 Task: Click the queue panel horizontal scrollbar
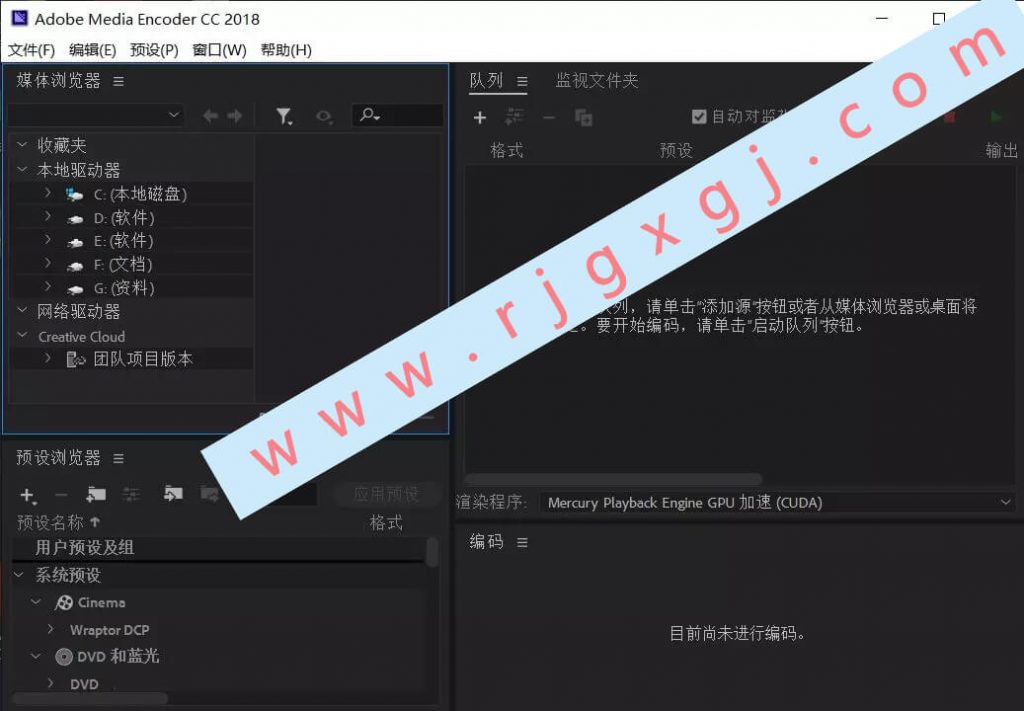(614, 479)
